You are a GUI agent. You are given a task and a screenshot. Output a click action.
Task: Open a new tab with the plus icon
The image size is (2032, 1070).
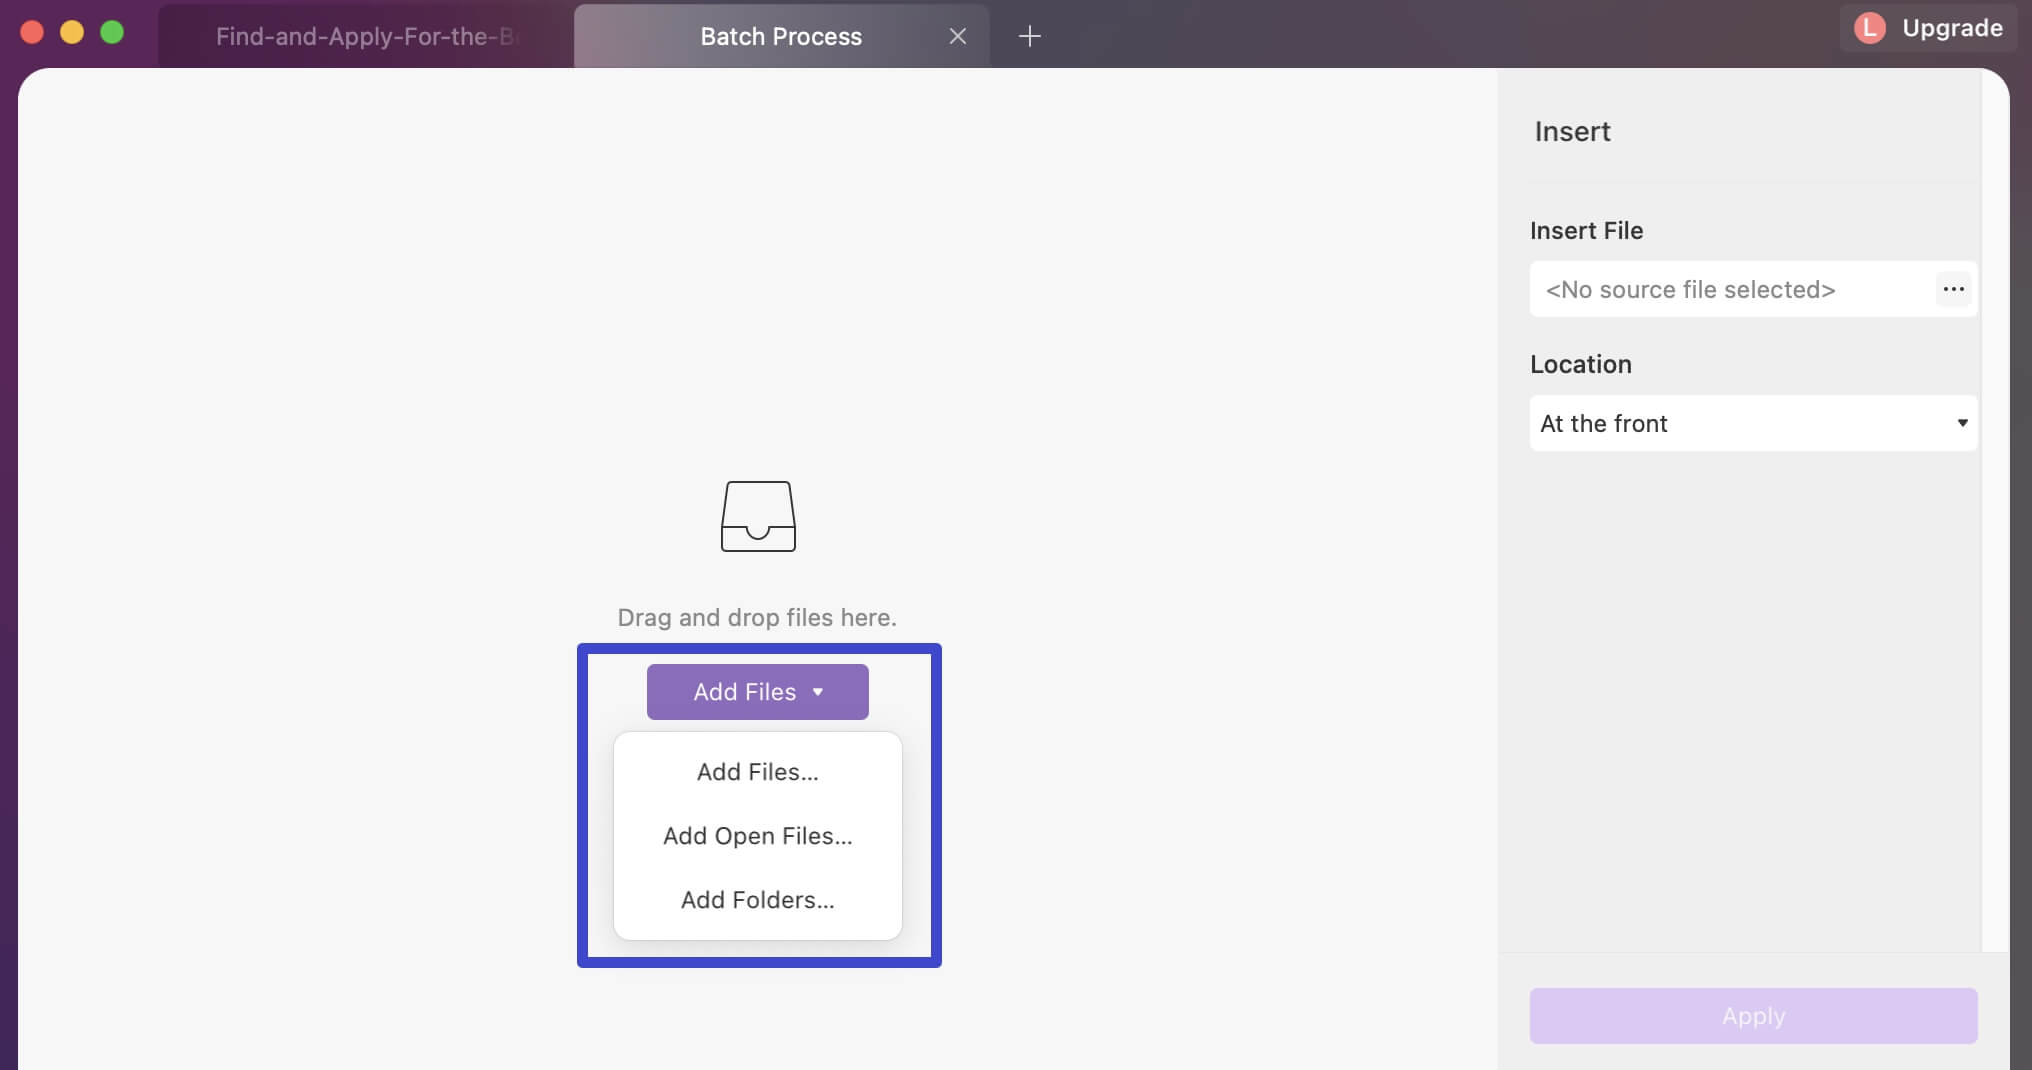click(1029, 36)
